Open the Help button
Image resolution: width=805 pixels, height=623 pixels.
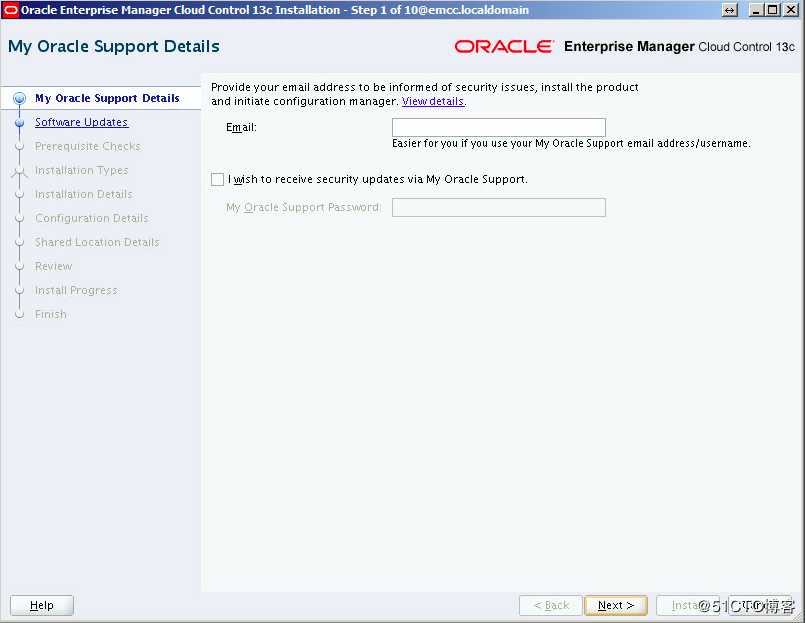pyautogui.click(x=42, y=606)
